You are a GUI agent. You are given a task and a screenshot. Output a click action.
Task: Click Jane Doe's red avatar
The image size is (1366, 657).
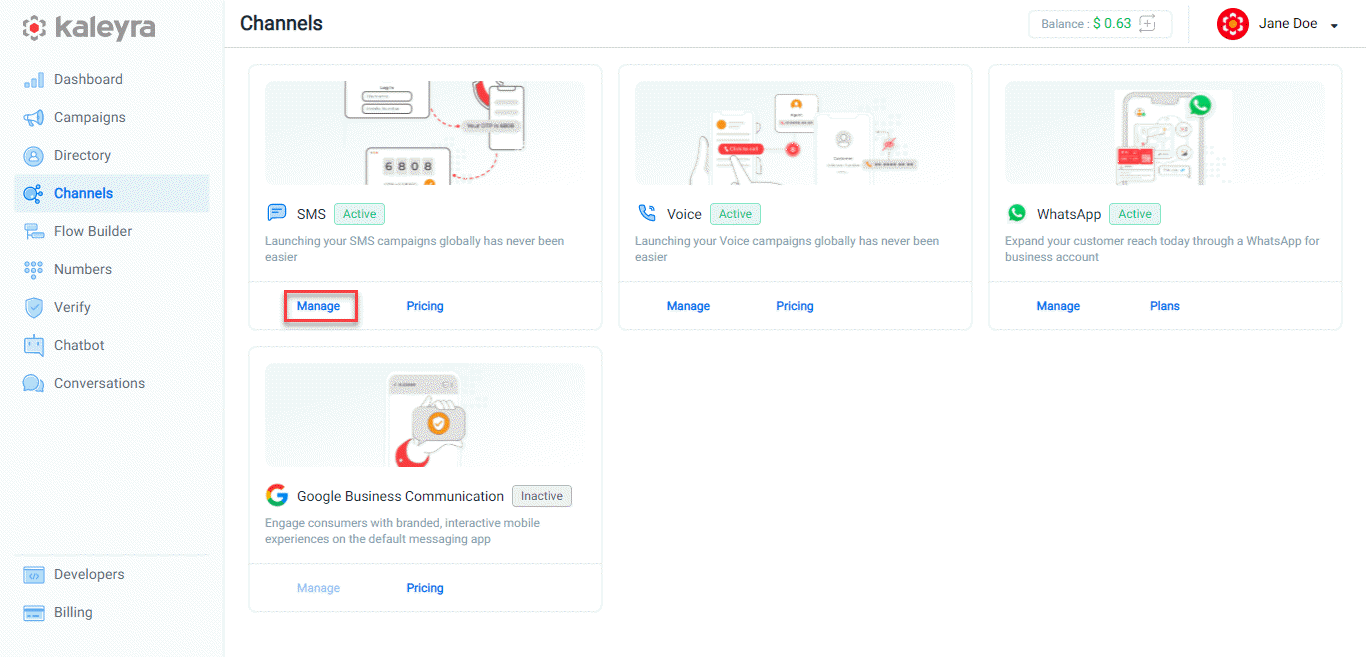coord(1233,24)
